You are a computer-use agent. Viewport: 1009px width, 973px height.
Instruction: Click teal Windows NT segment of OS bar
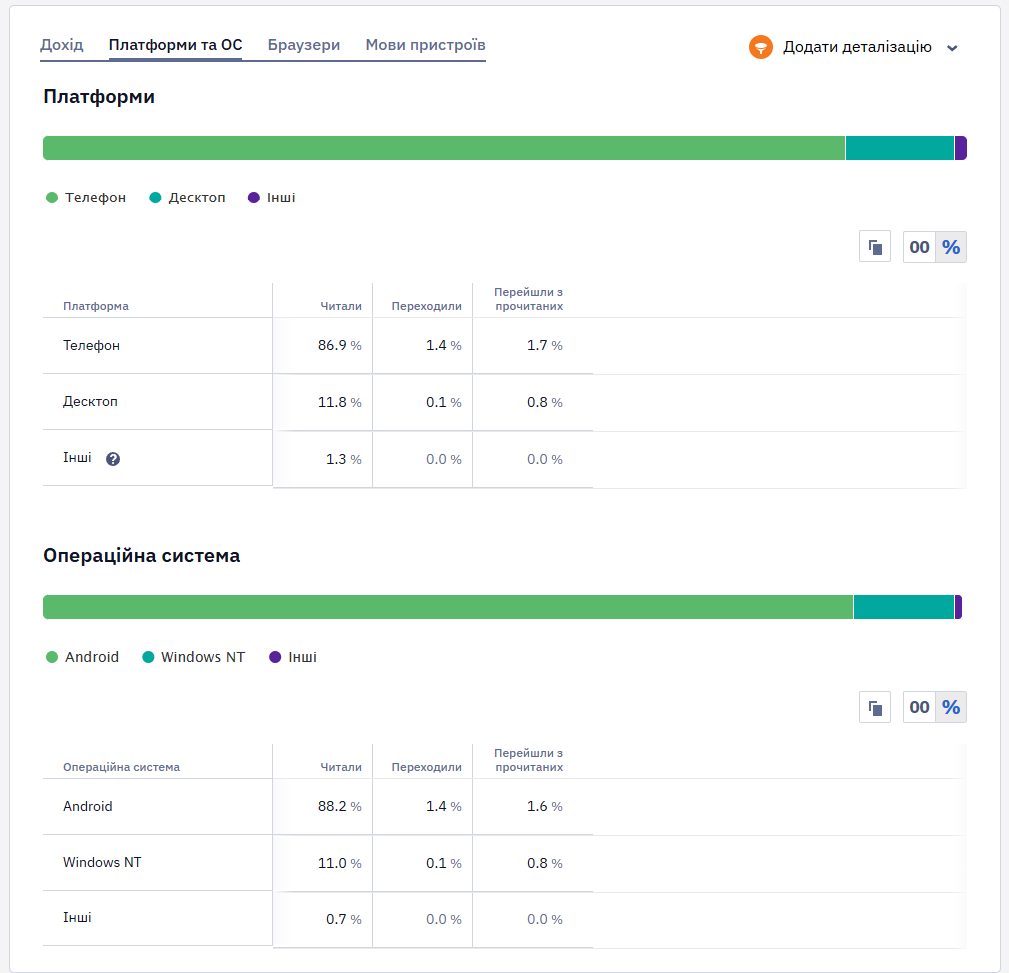click(903, 607)
